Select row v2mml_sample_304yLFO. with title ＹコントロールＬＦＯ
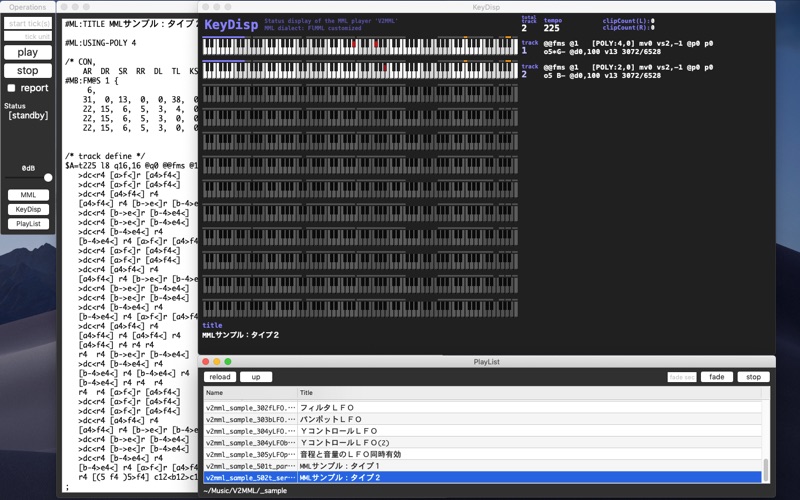This screenshot has width=800, height=500. point(483,431)
